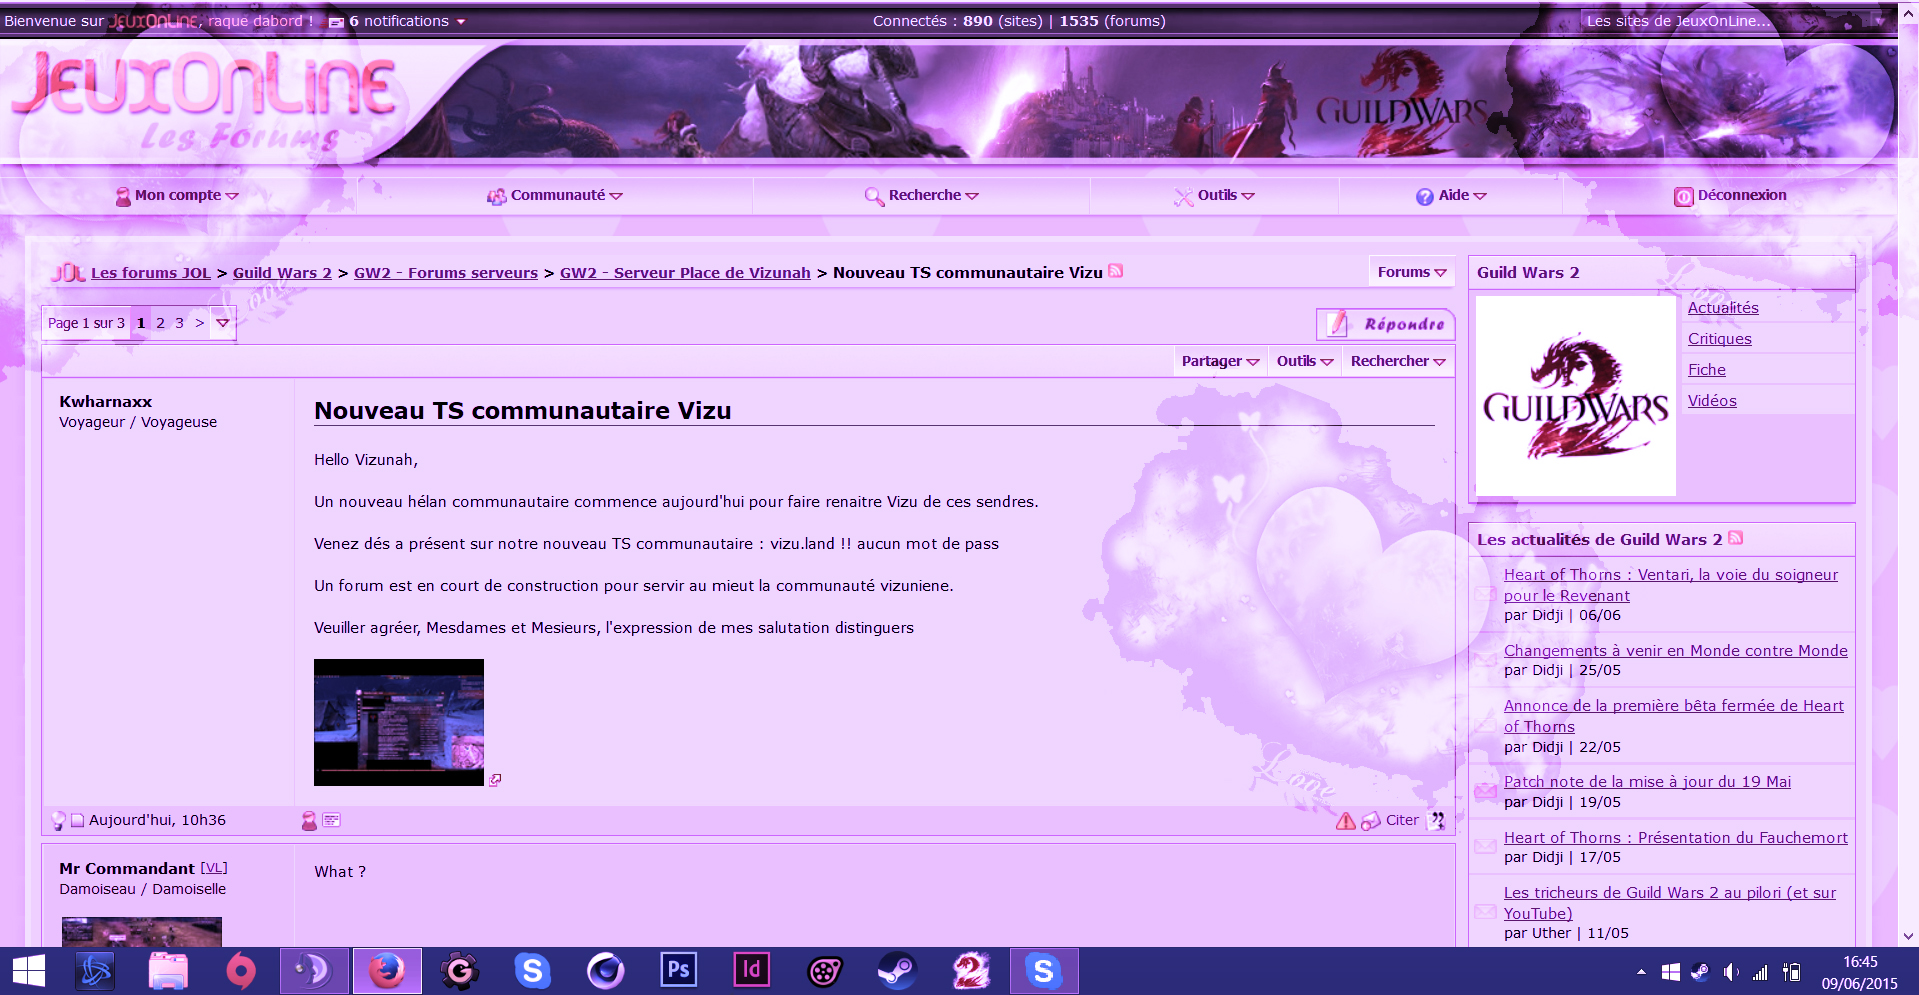The width and height of the screenshot is (1919, 995).
Task: Open the Partager thread menu
Action: [1220, 361]
